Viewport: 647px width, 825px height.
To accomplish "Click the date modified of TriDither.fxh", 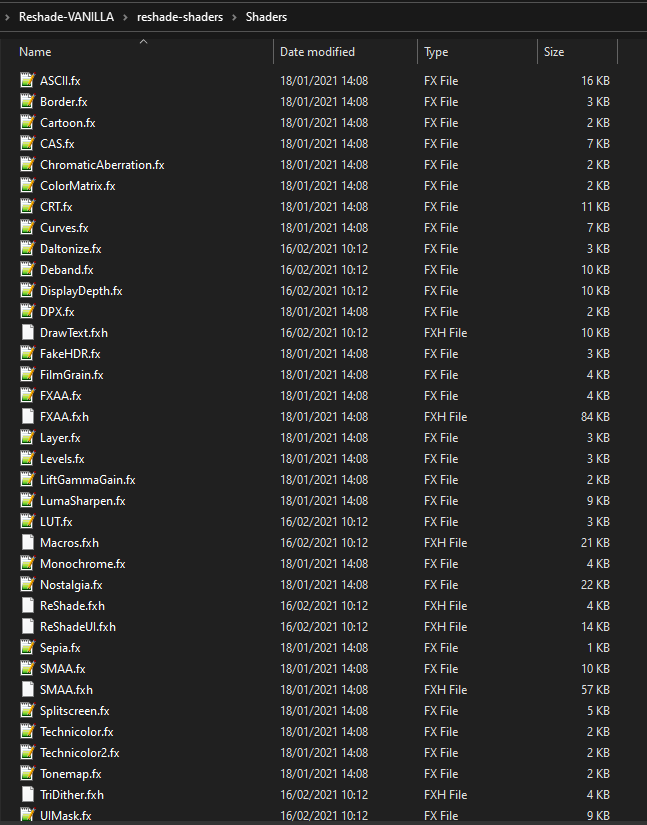I will coord(324,795).
